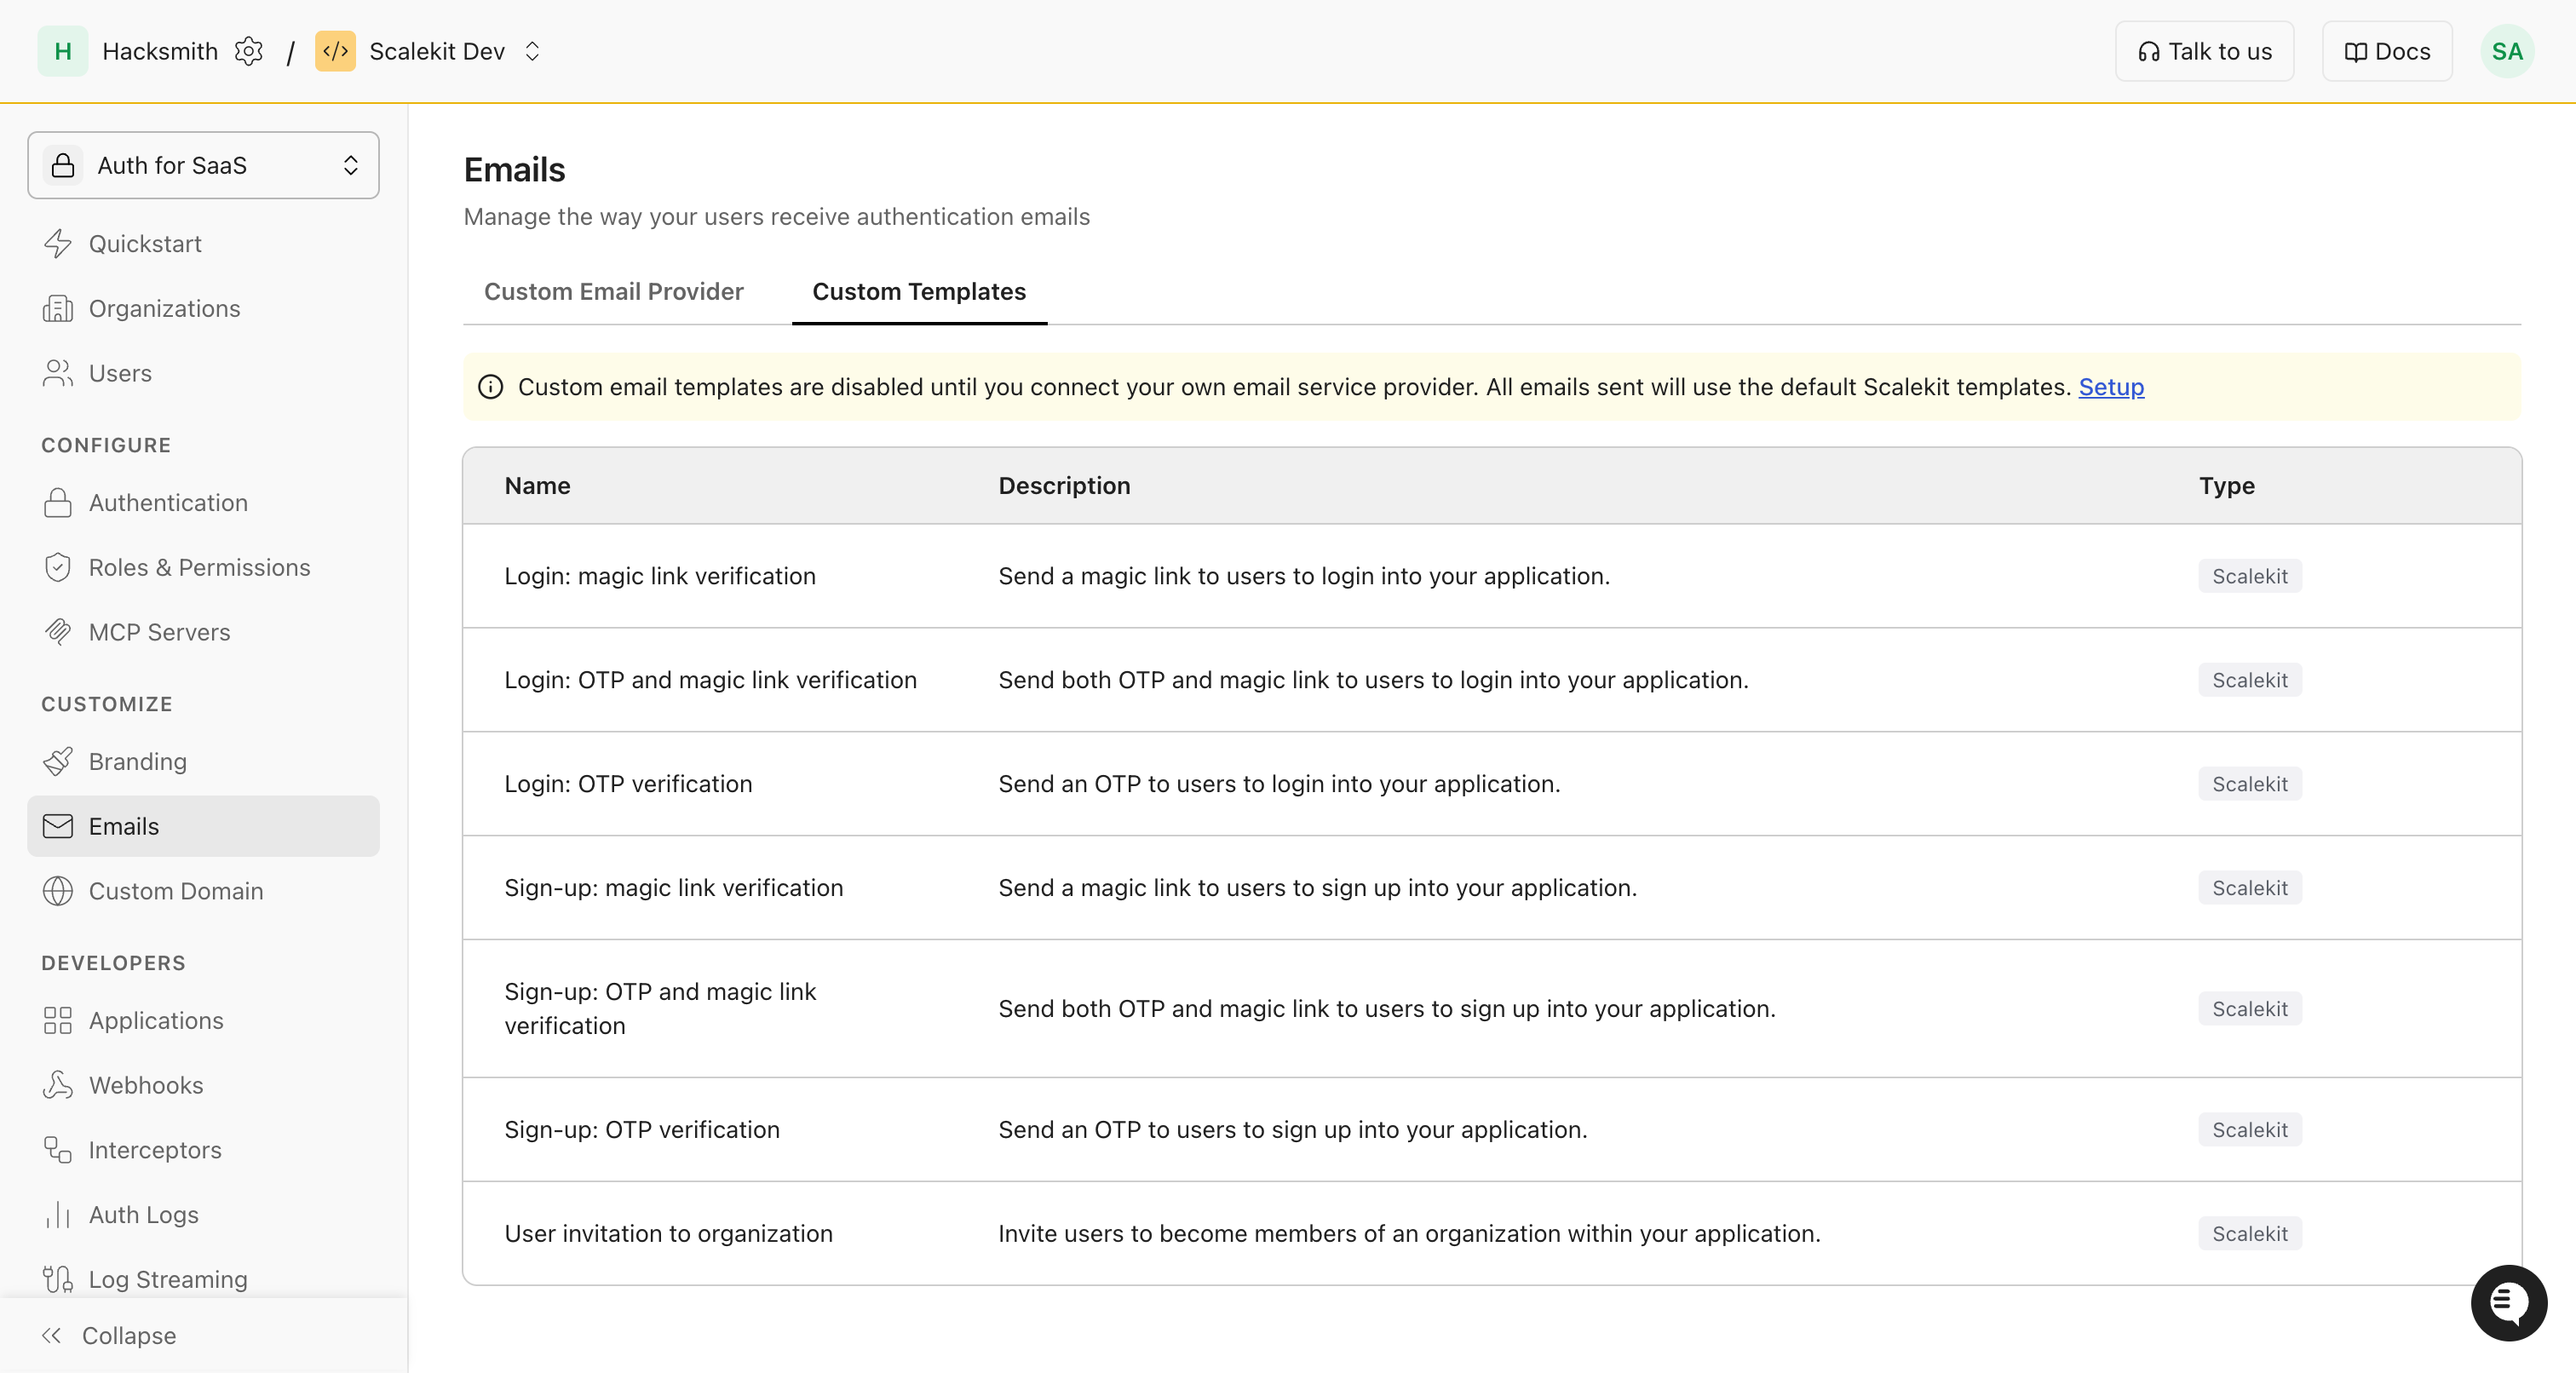
Task: Open Sign-up: magic link verification template
Action: click(x=1491, y=888)
